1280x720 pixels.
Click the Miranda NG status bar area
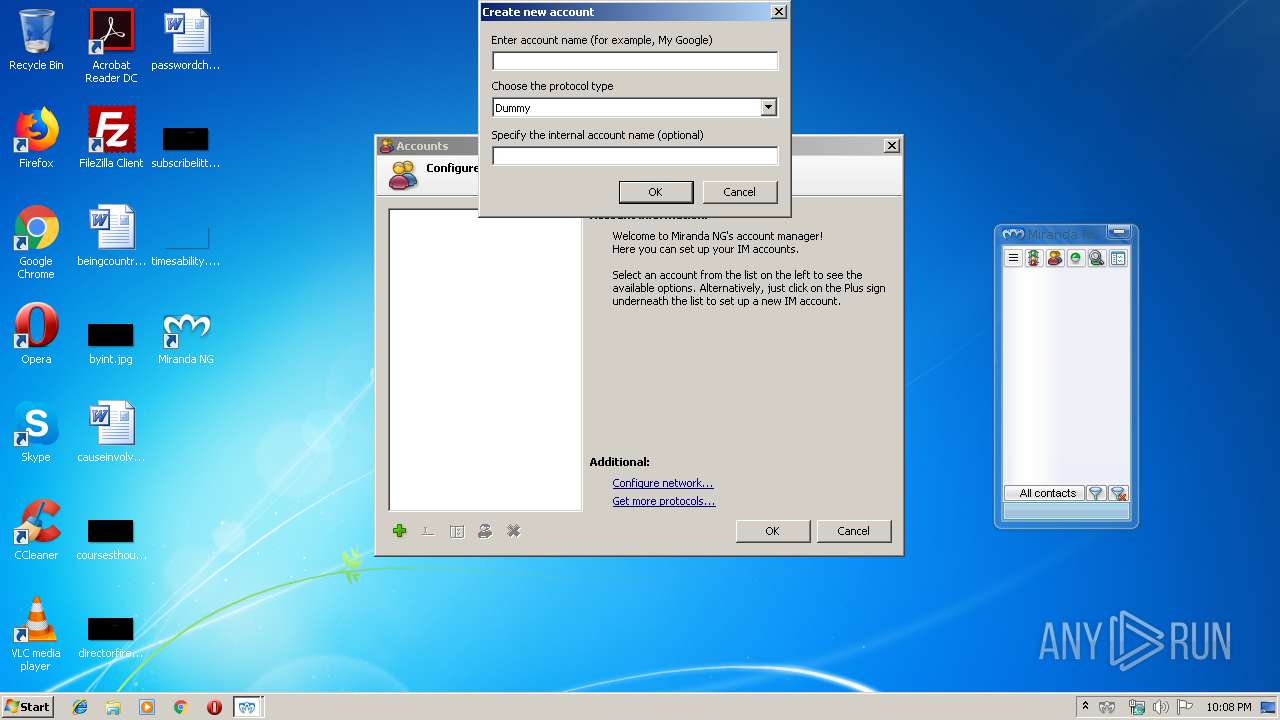click(x=1066, y=511)
